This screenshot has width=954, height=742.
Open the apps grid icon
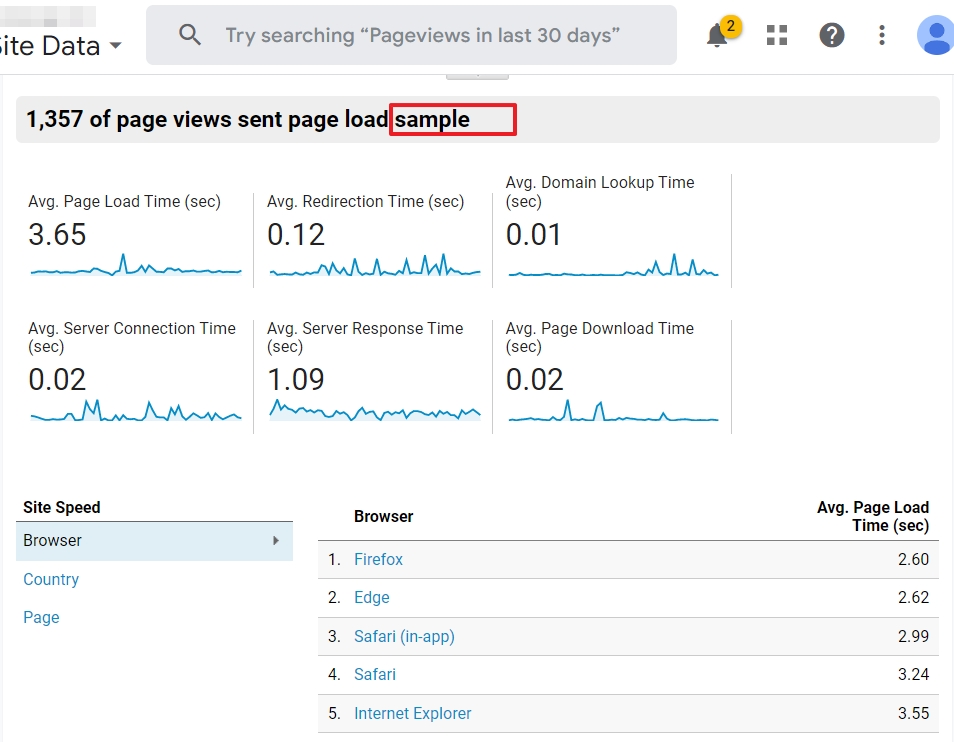tap(776, 35)
